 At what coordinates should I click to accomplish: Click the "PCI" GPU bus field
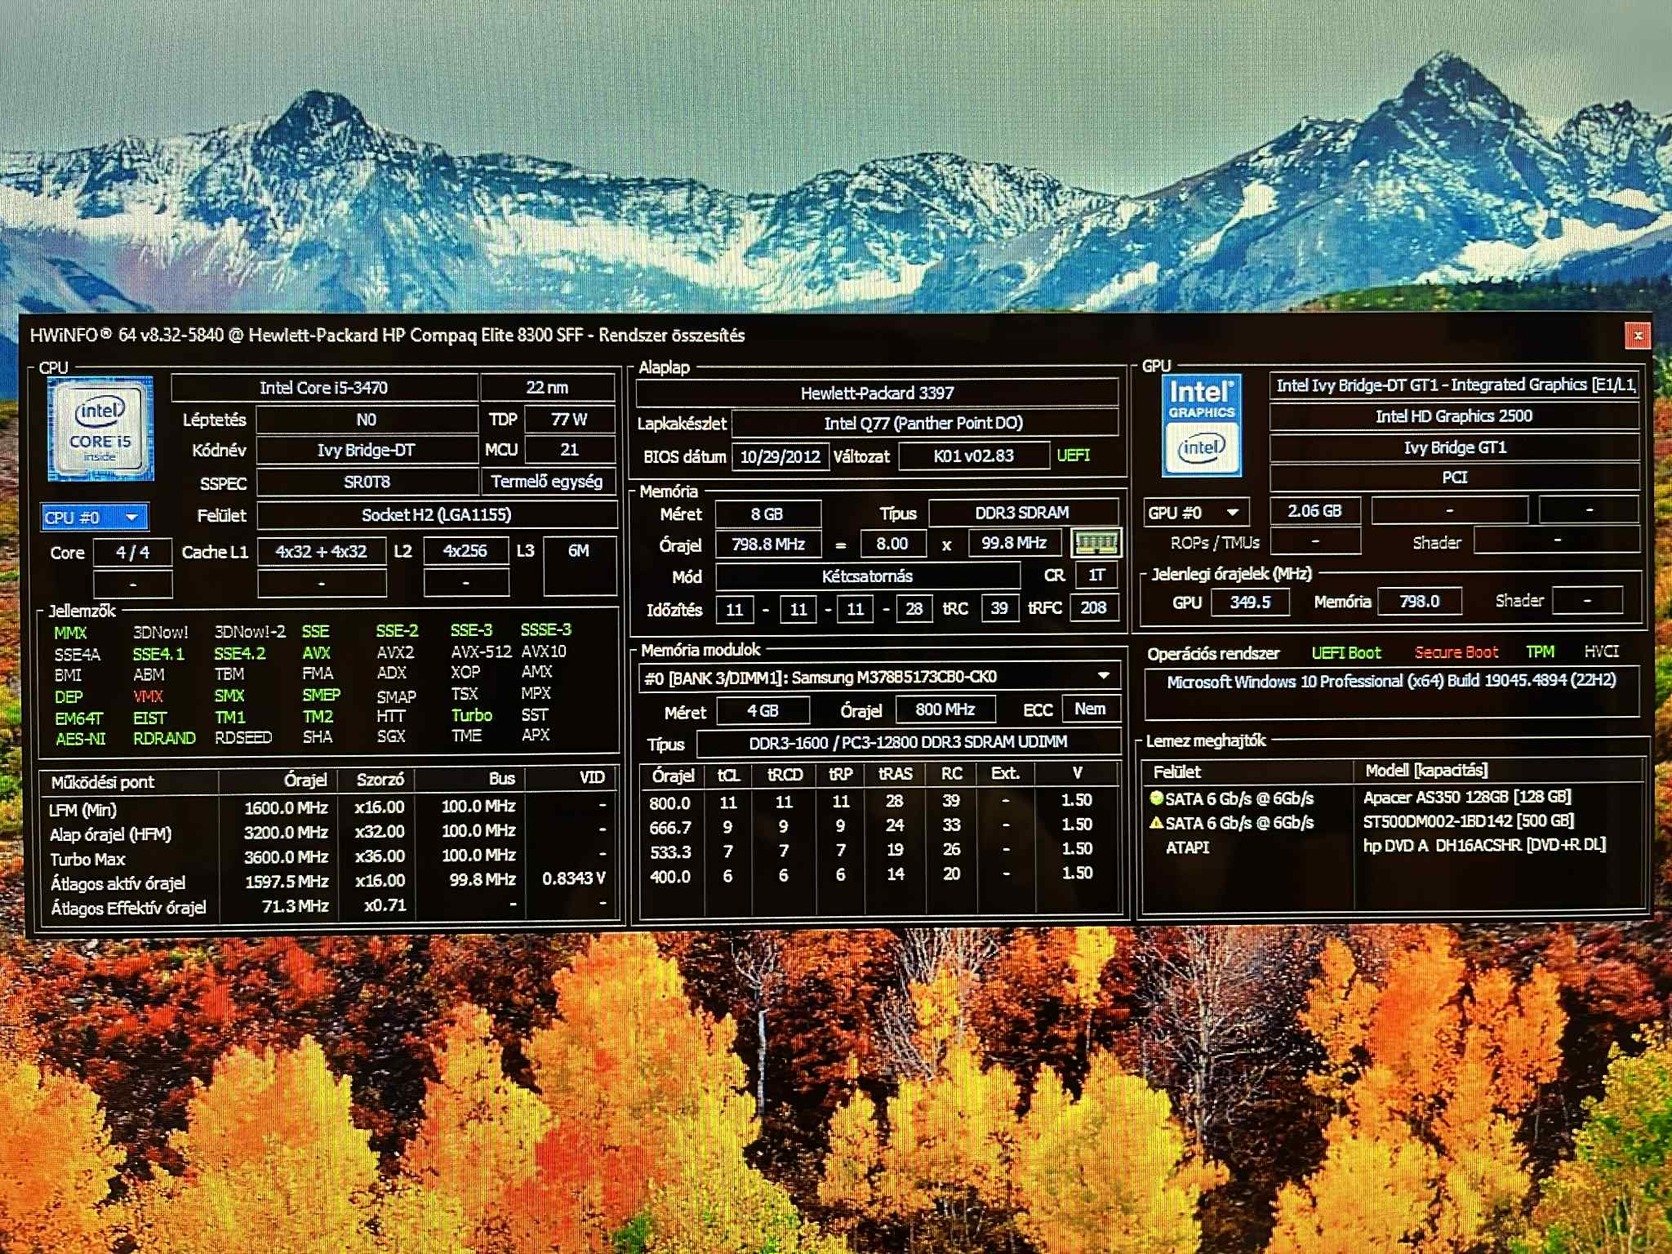(x=1453, y=478)
